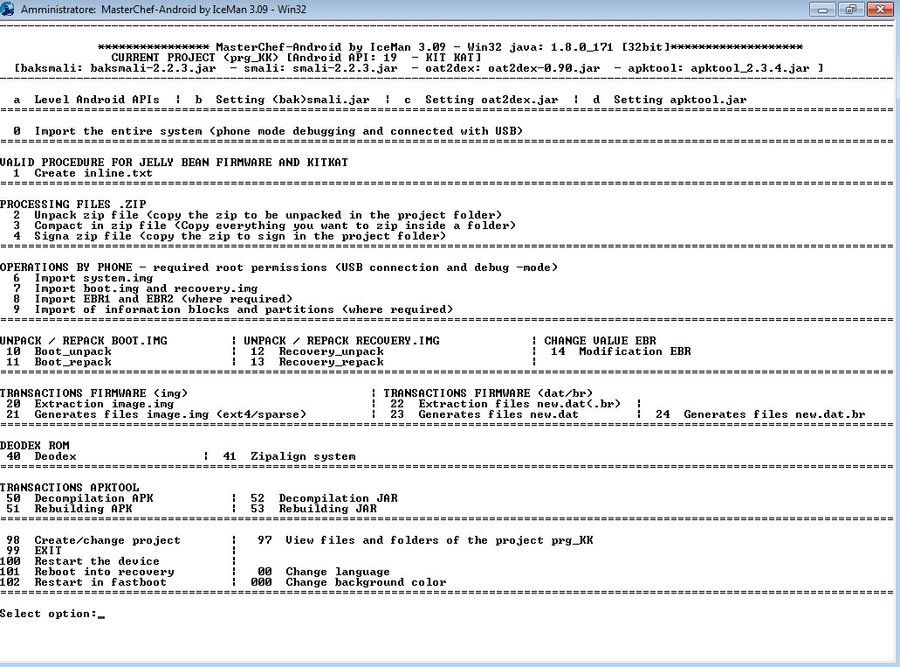Click 'VALID PROCEDURE FOR JELLY BEAN FIRMWARE' heading

point(174,162)
